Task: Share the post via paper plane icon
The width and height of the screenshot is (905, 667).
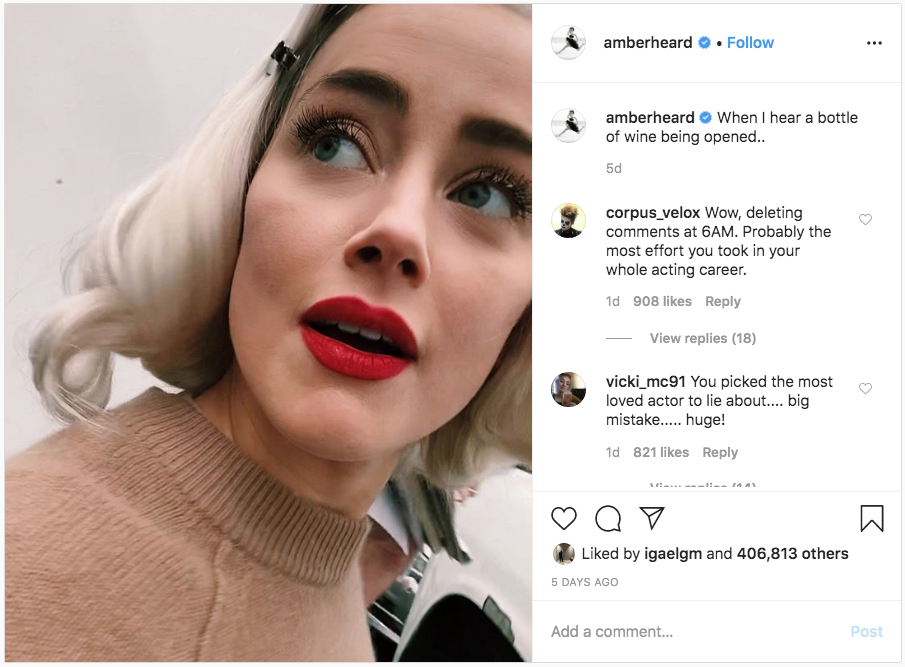Action: coord(652,518)
